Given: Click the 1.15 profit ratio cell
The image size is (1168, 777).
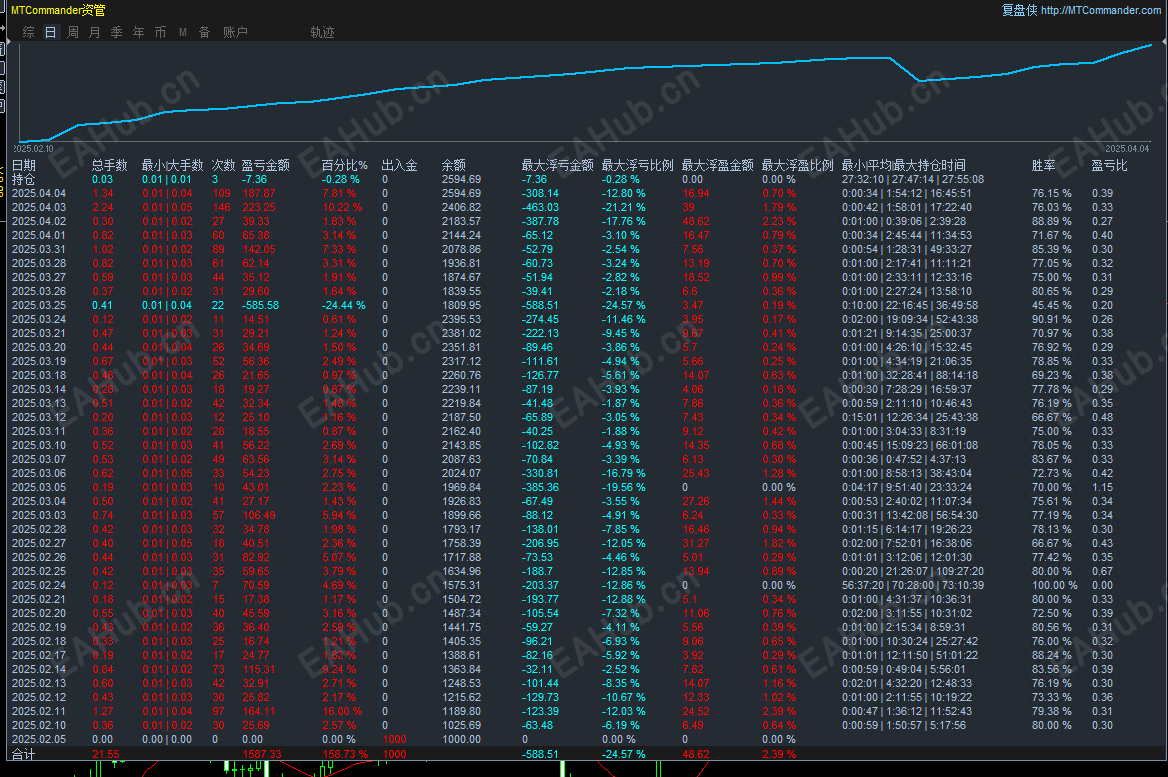Looking at the screenshot, I should click(1102, 487).
